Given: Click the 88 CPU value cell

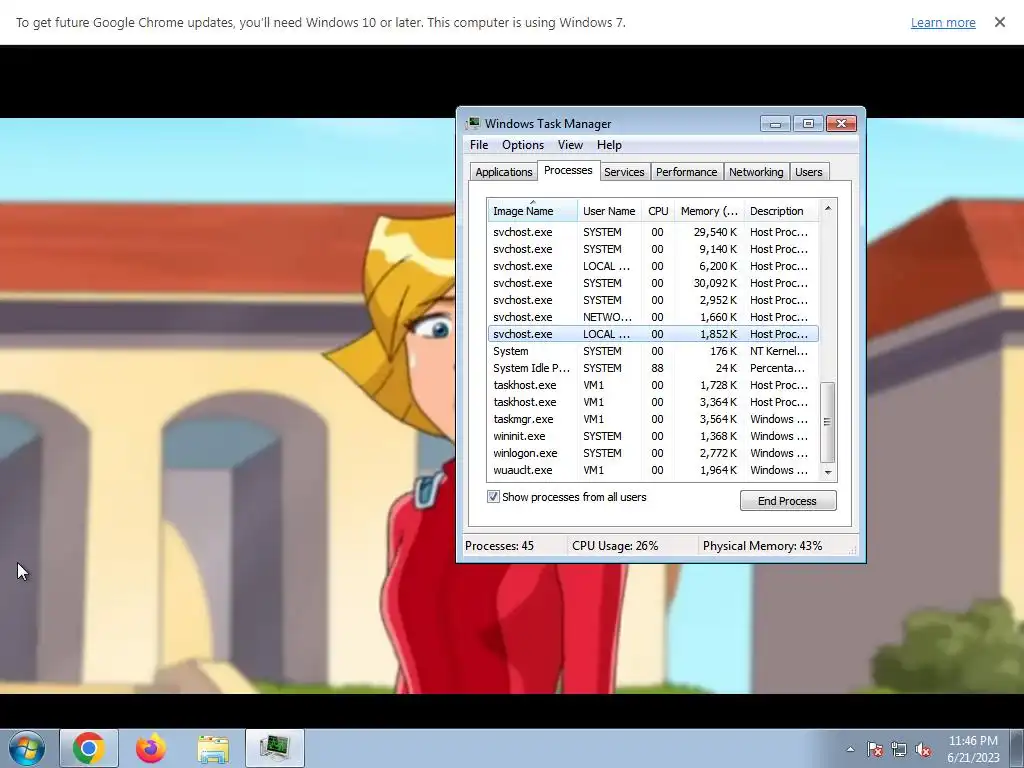Looking at the screenshot, I should [657, 368].
